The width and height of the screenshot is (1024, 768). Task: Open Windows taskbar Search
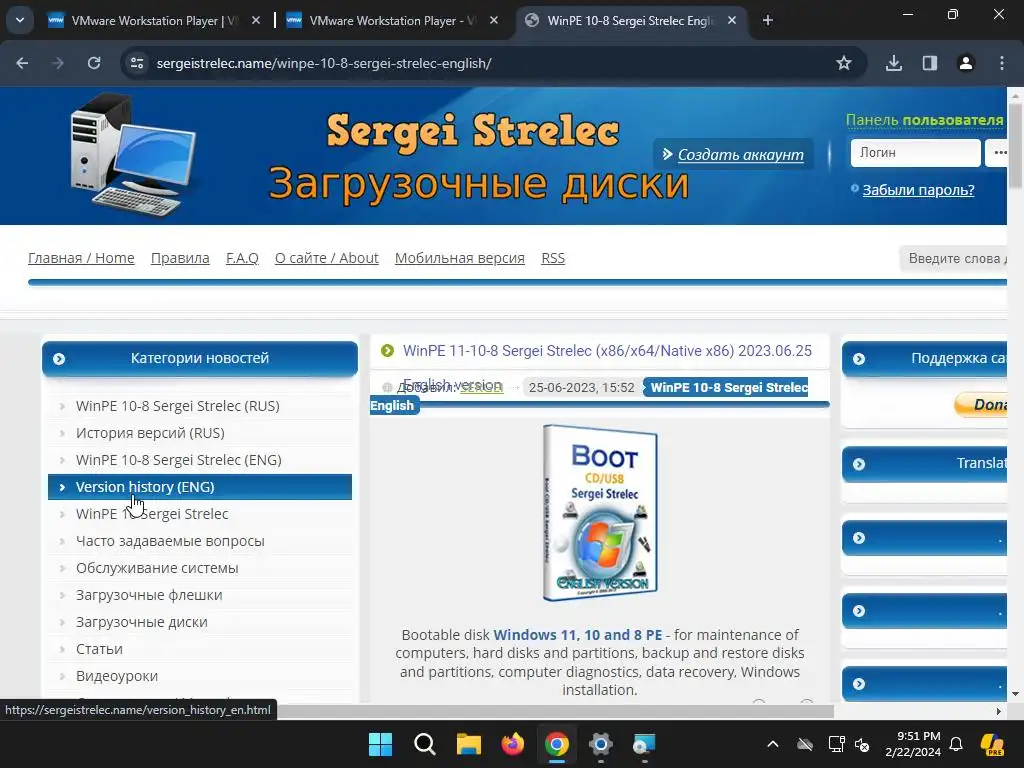424,744
